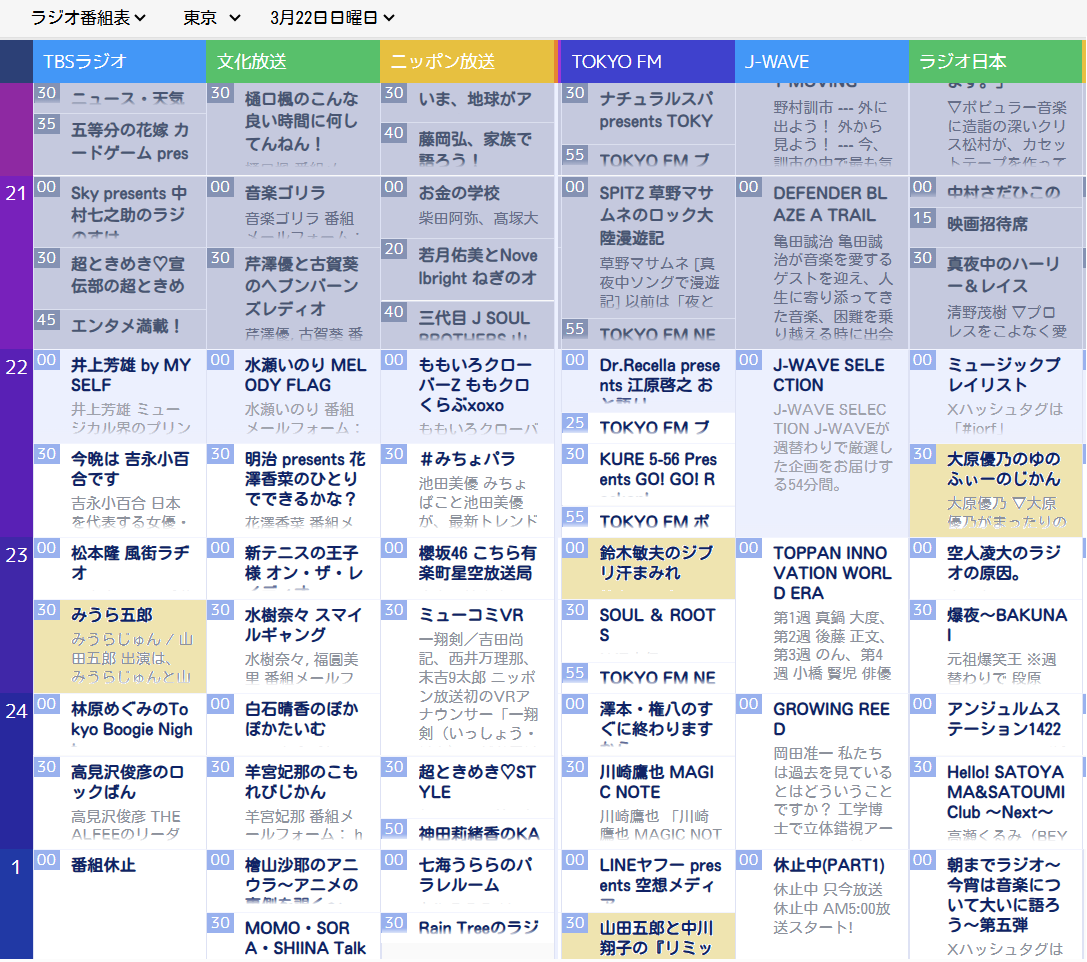
Task: Open the ラジオ番組表 dropdown menu
Action: [88, 17]
